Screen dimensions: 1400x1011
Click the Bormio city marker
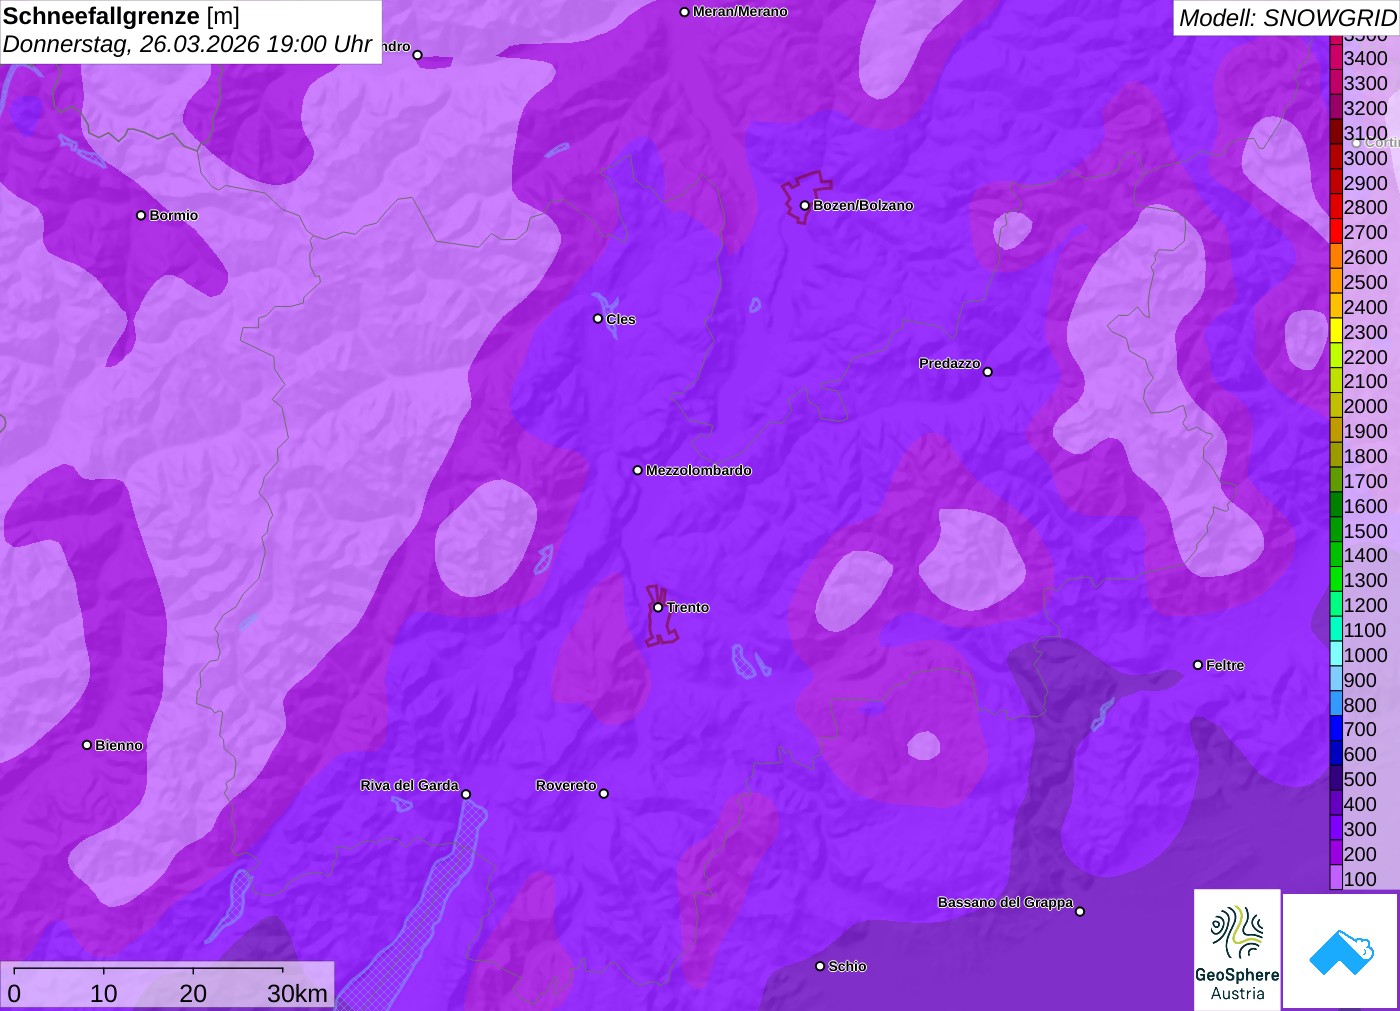(x=141, y=215)
